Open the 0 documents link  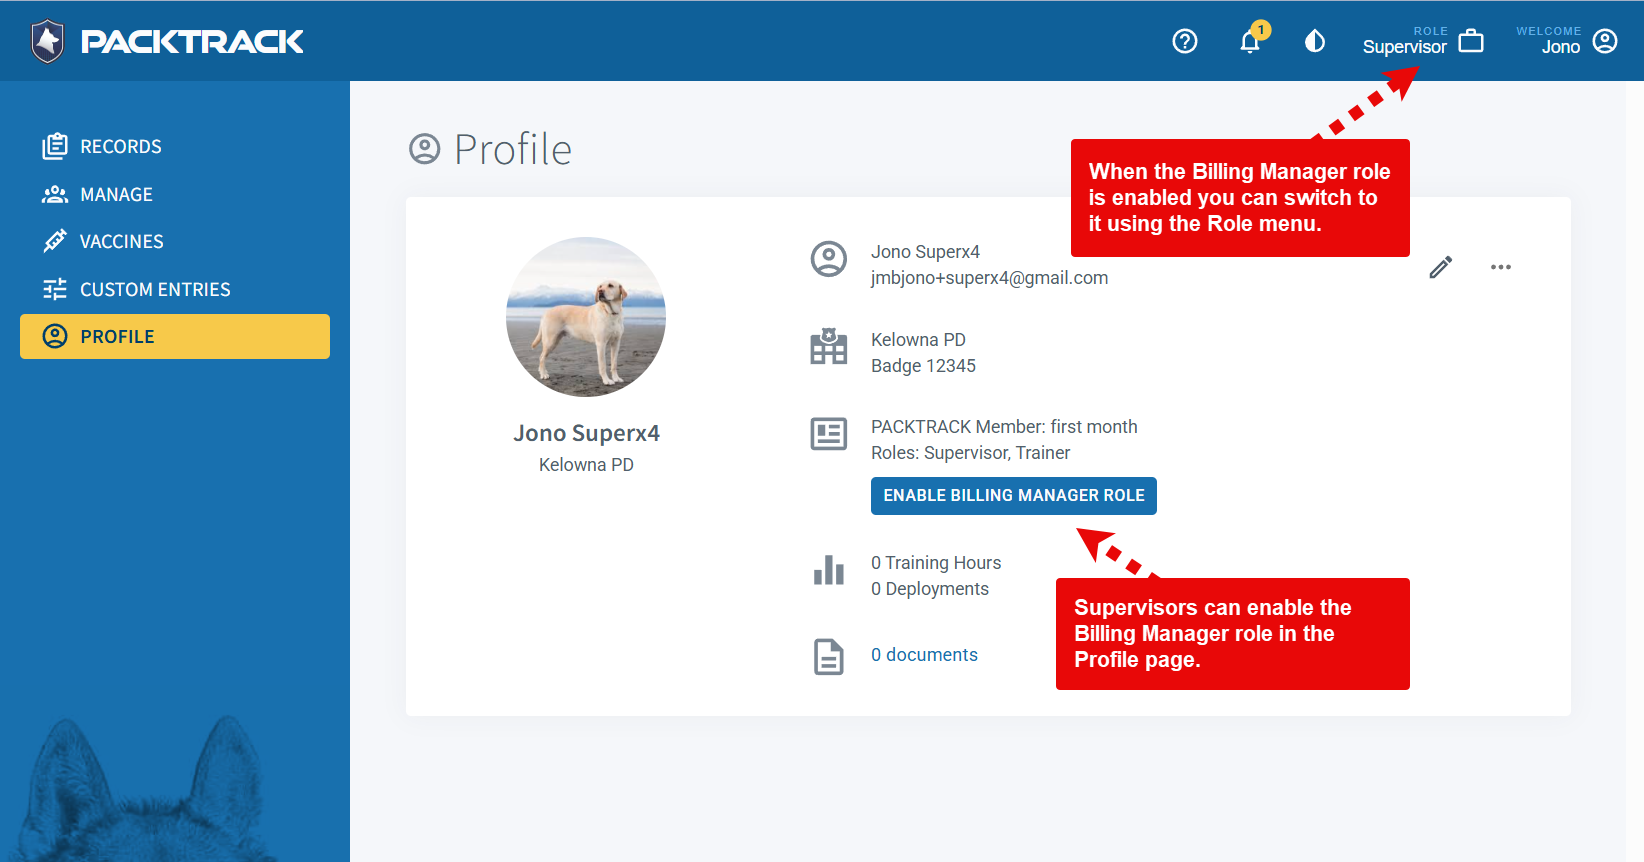[x=924, y=655]
